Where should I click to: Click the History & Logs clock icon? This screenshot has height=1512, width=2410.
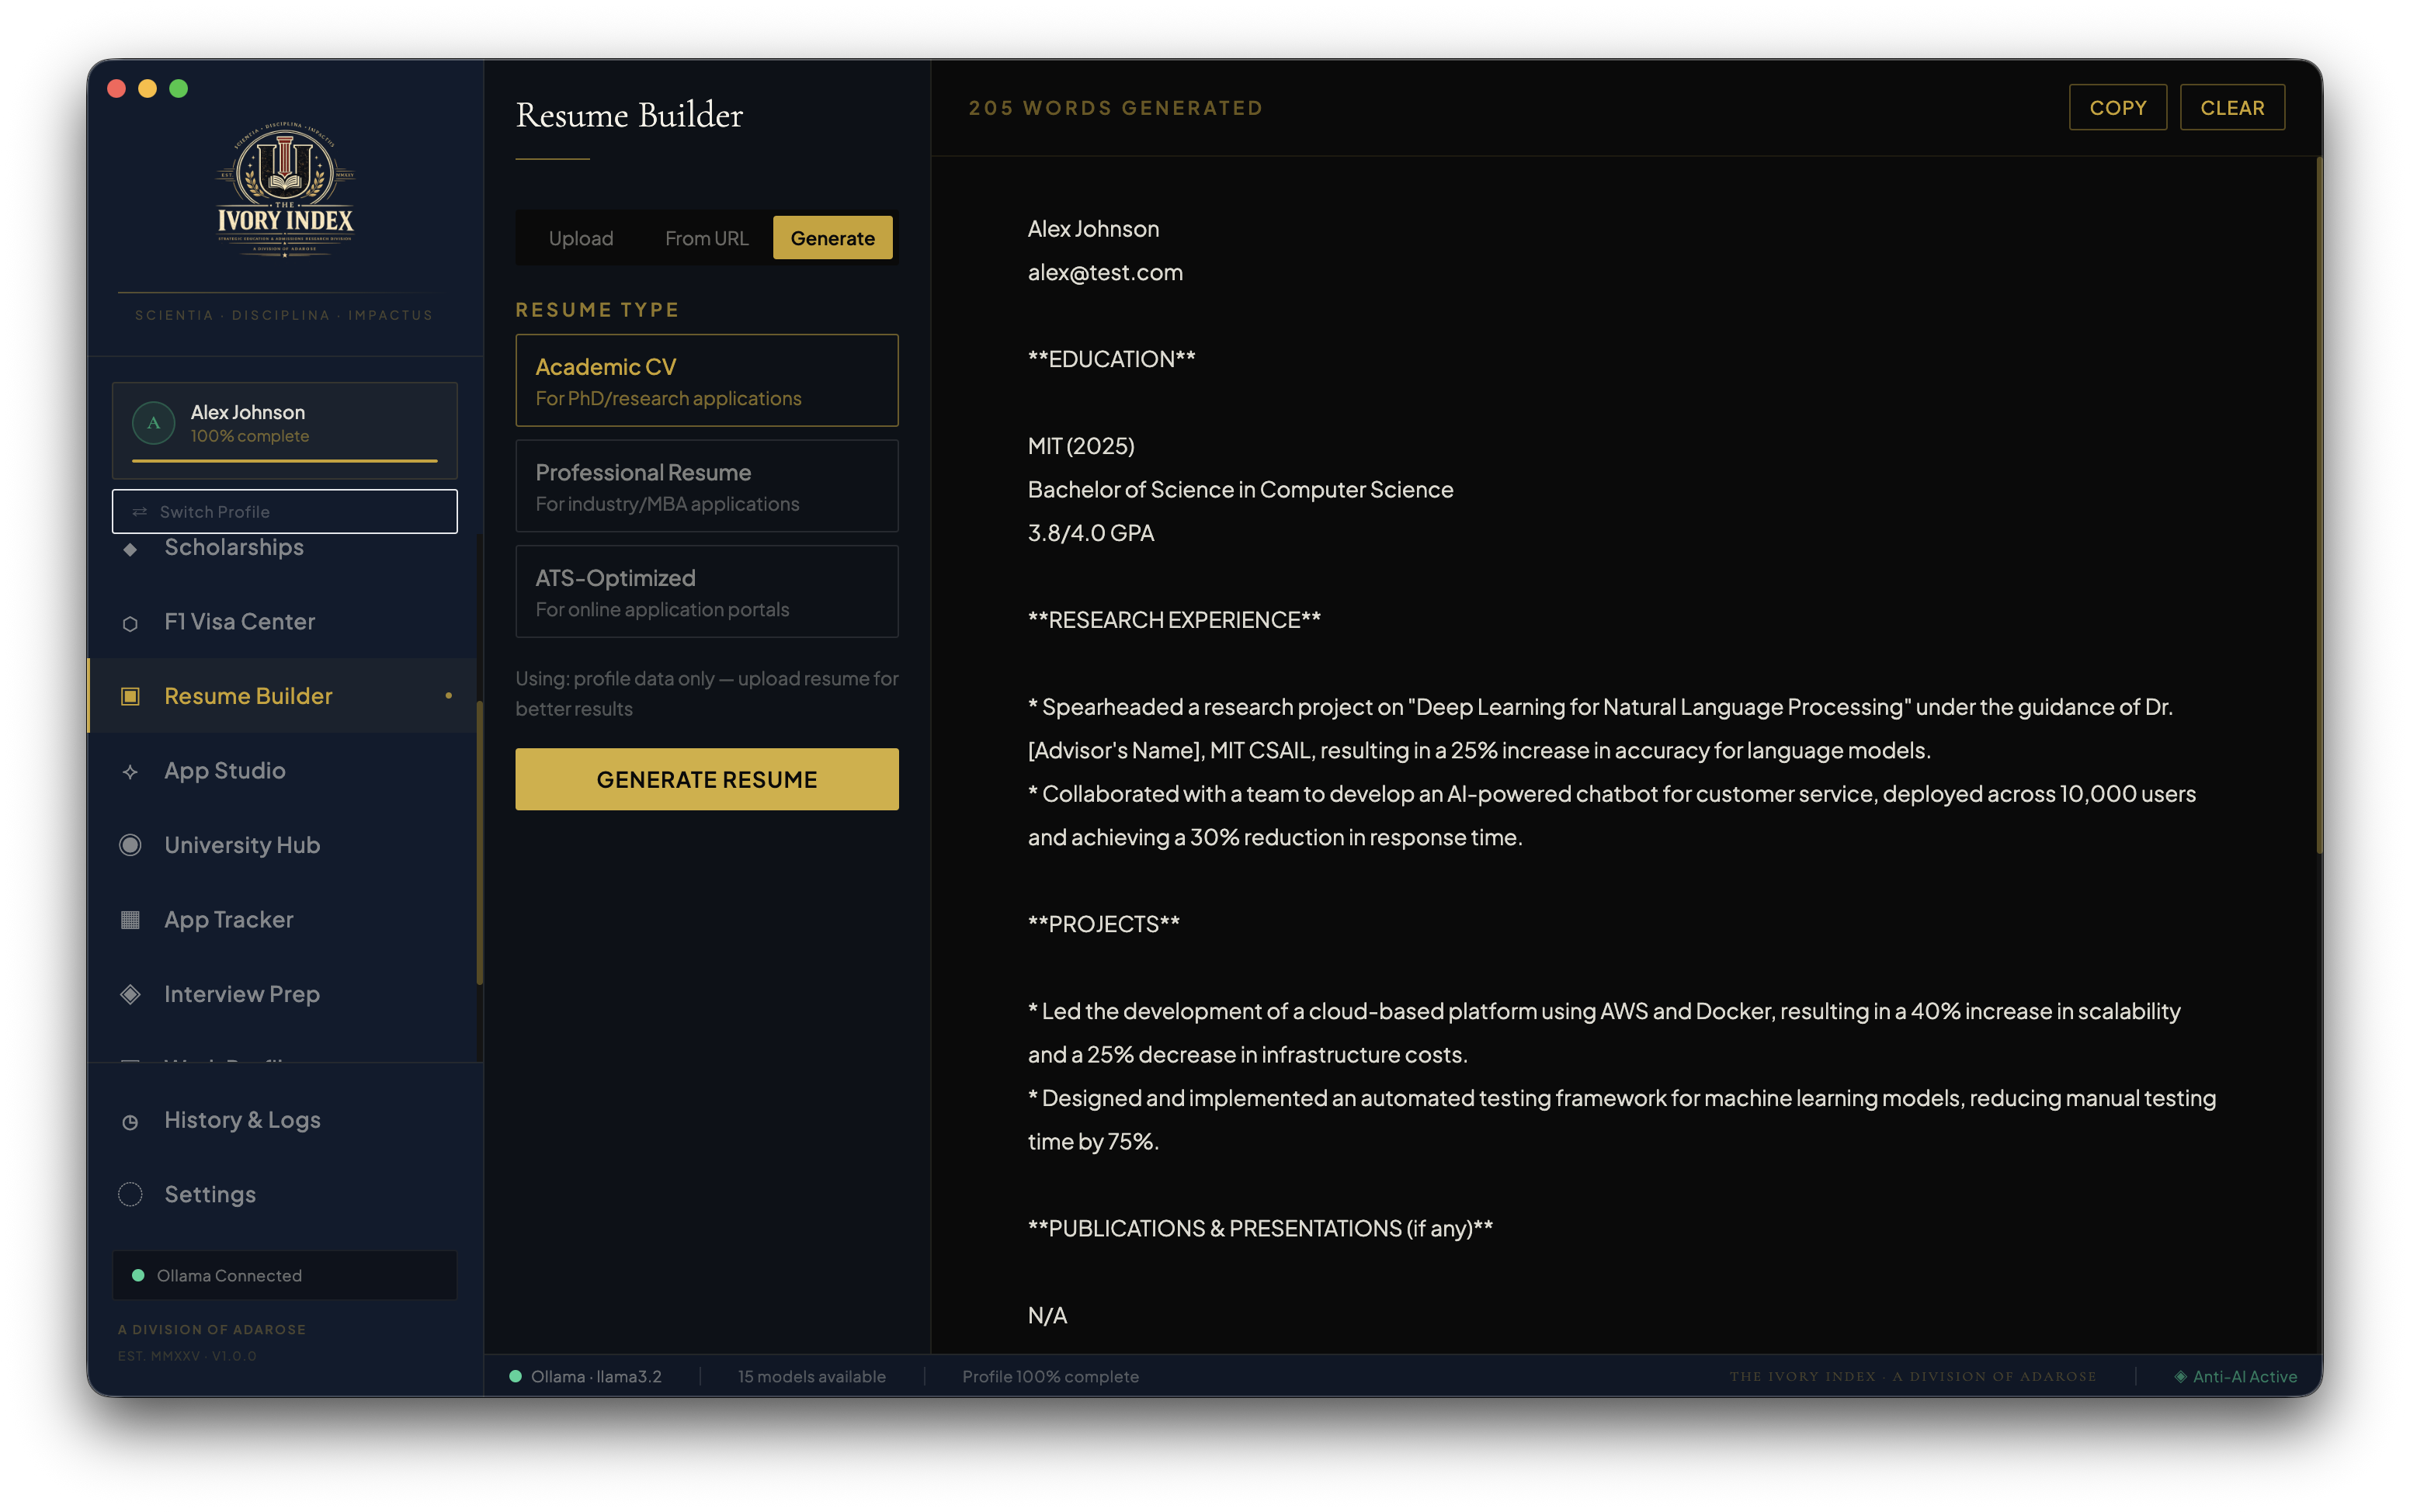[130, 1122]
